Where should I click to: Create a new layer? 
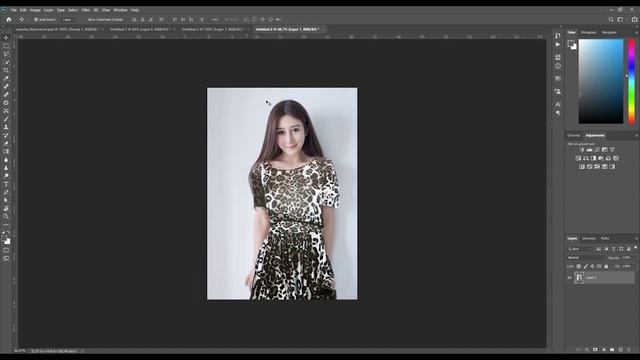pos(620,350)
